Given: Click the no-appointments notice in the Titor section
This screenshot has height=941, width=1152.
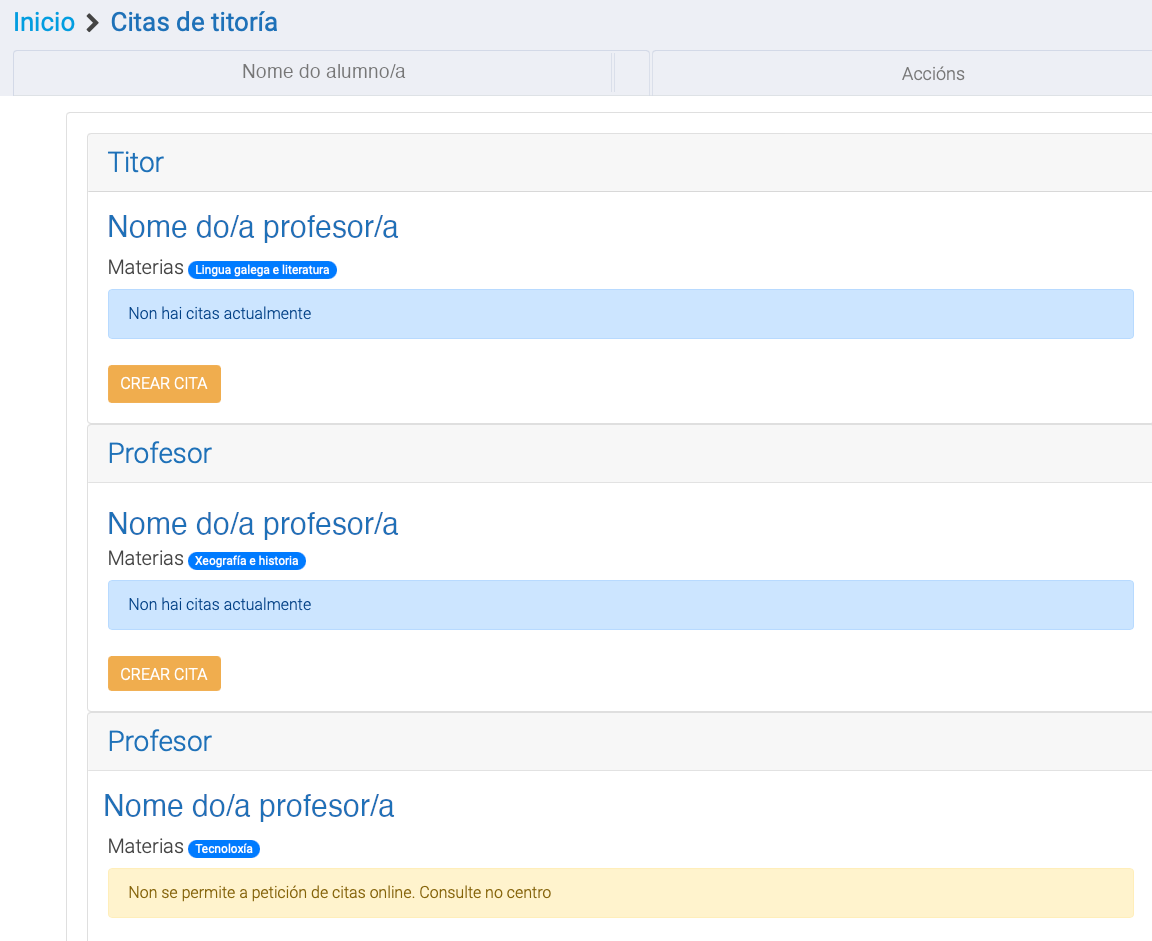Looking at the screenshot, I should point(620,314).
